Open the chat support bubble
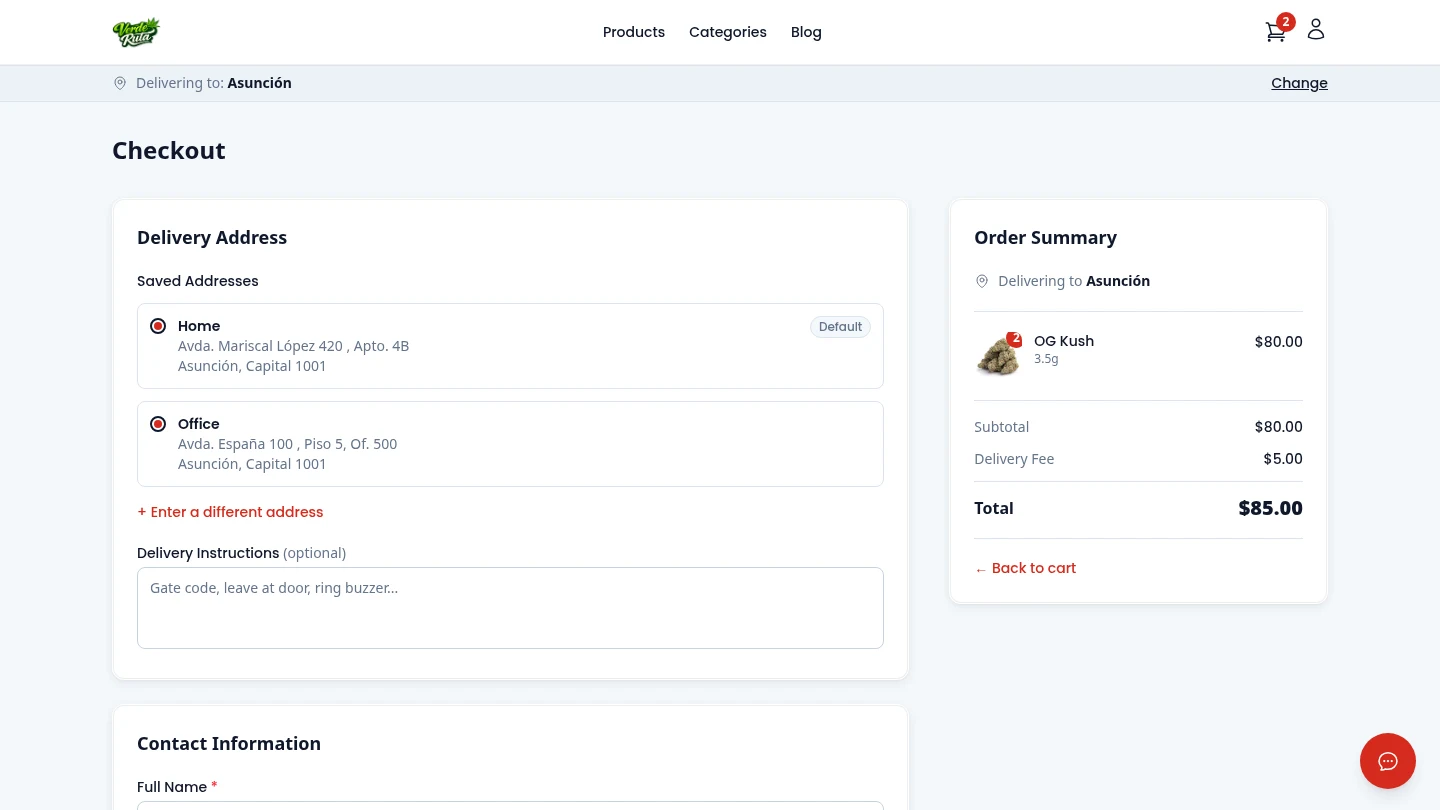This screenshot has height=810, width=1440. 1388,761
